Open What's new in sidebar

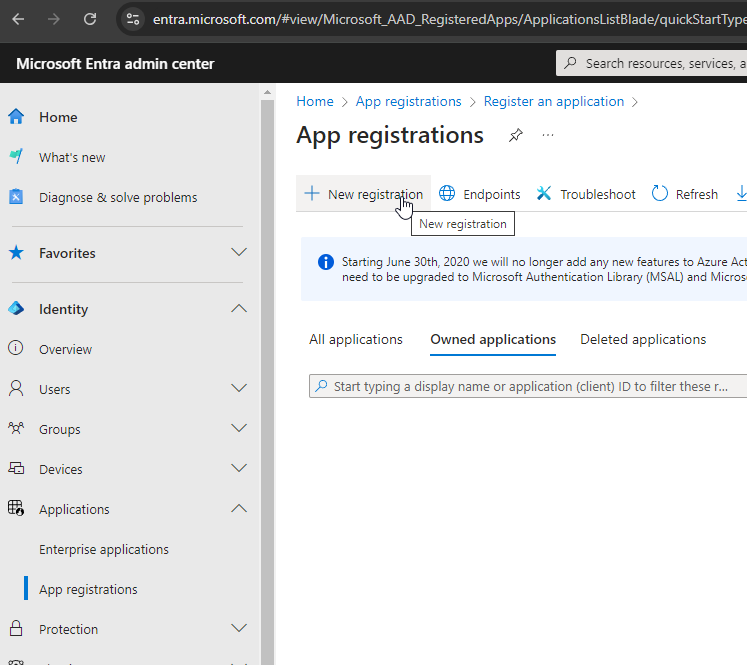tap(72, 157)
